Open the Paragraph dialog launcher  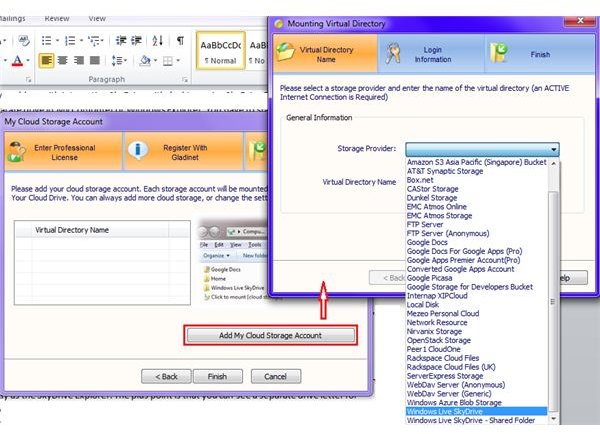click(x=185, y=80)
